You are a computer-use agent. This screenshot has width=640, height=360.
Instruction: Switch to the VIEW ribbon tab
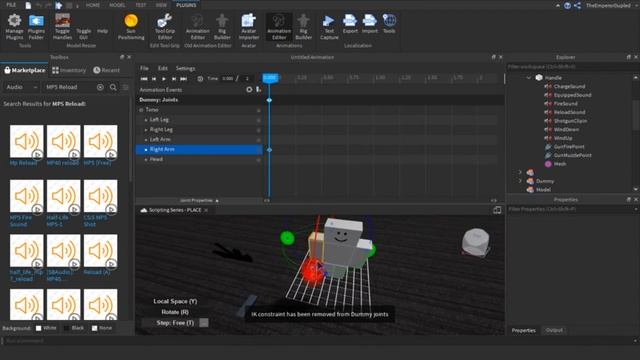pos(161,5)
